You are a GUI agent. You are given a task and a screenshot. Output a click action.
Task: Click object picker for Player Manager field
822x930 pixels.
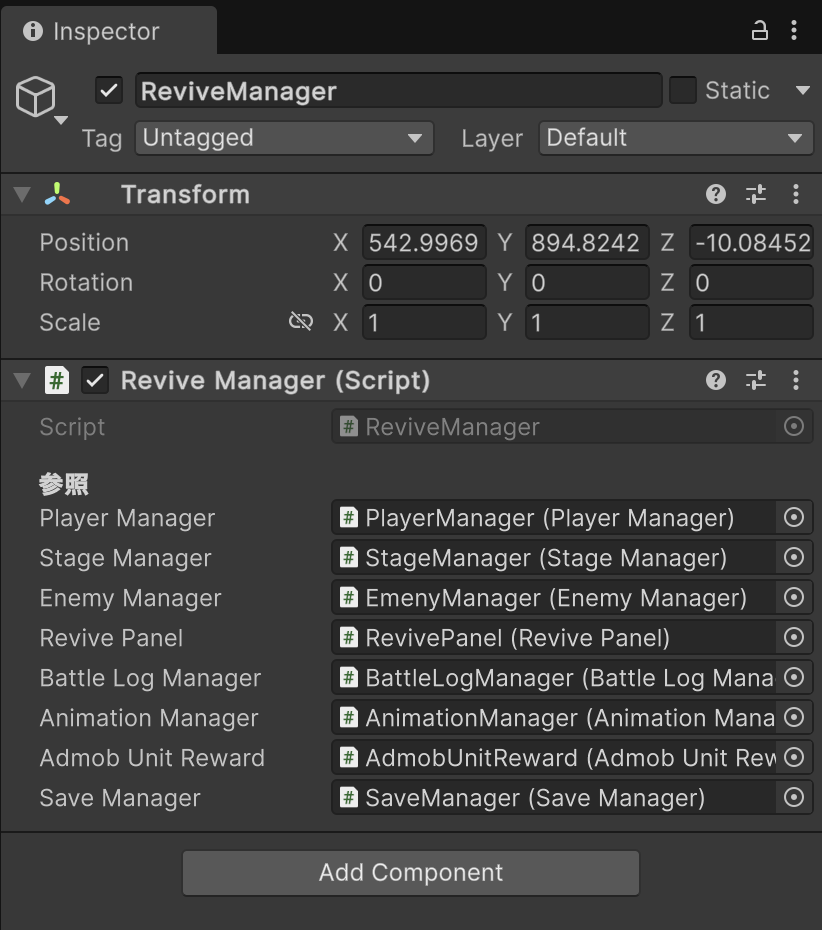click(x=794, y=518)
